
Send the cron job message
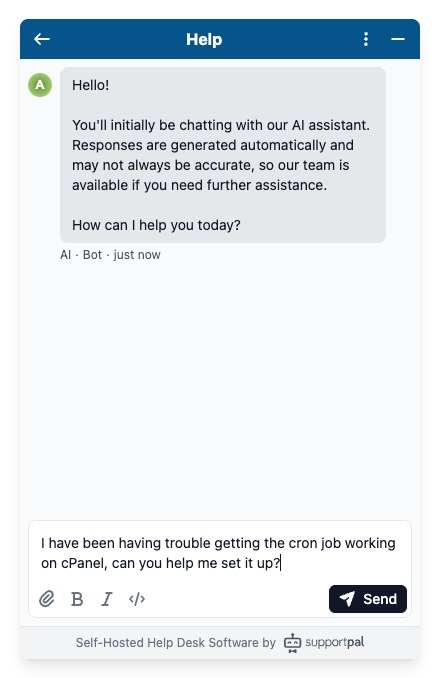[x=368, y=599]
